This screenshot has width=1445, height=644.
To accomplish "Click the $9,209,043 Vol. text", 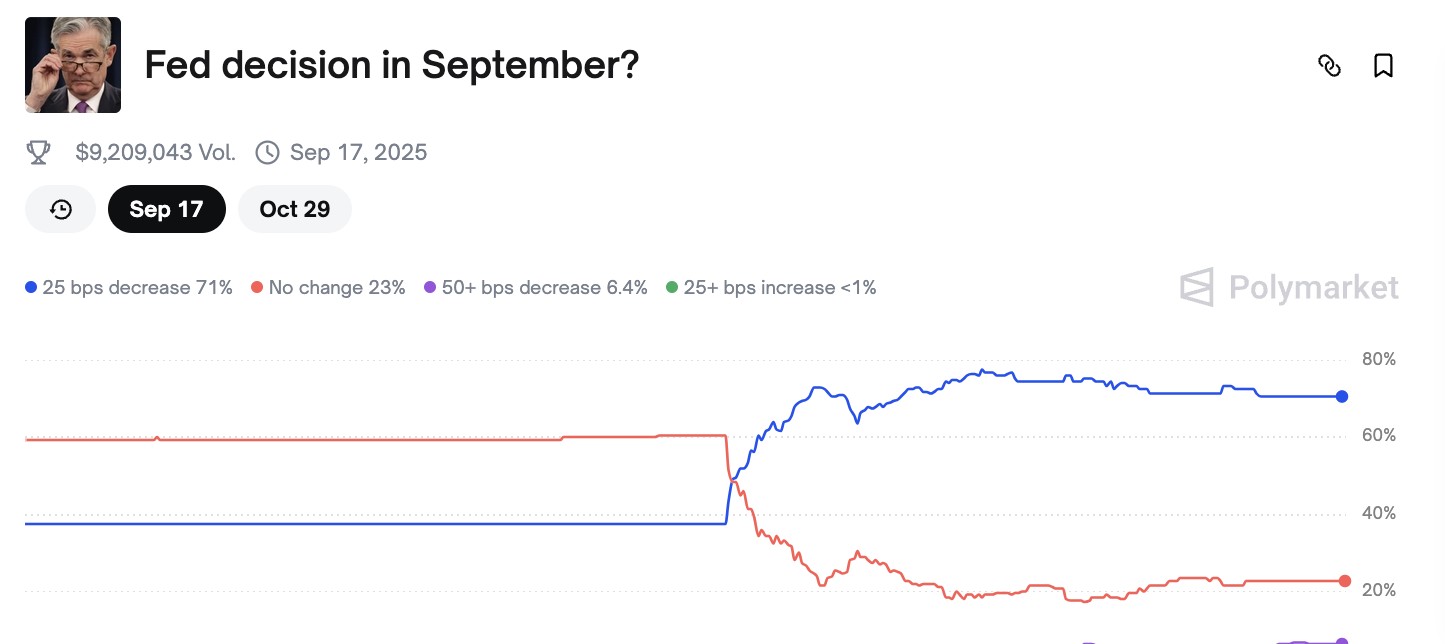I will (155, 152).
